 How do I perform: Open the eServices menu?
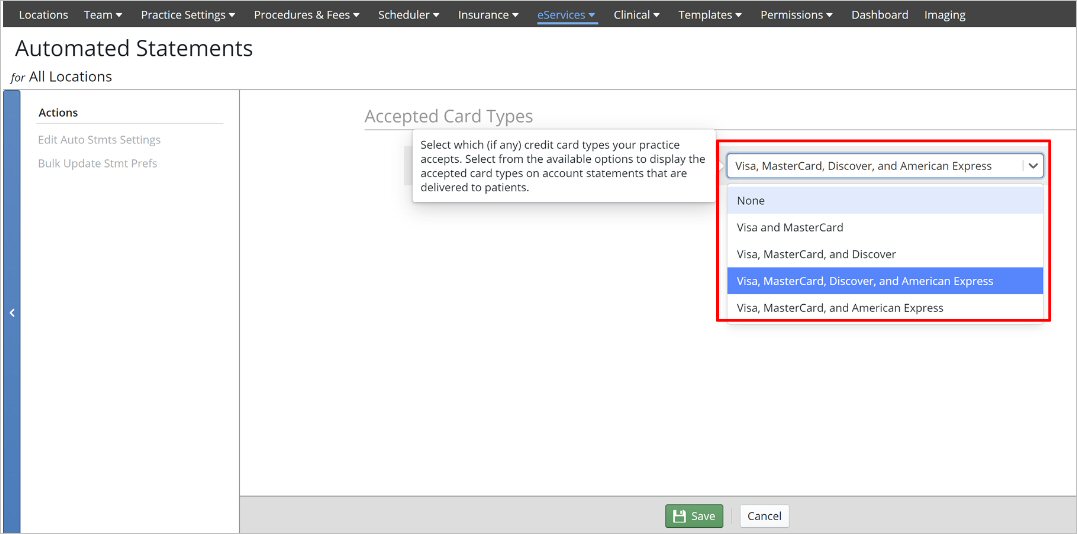pos(566,15)
